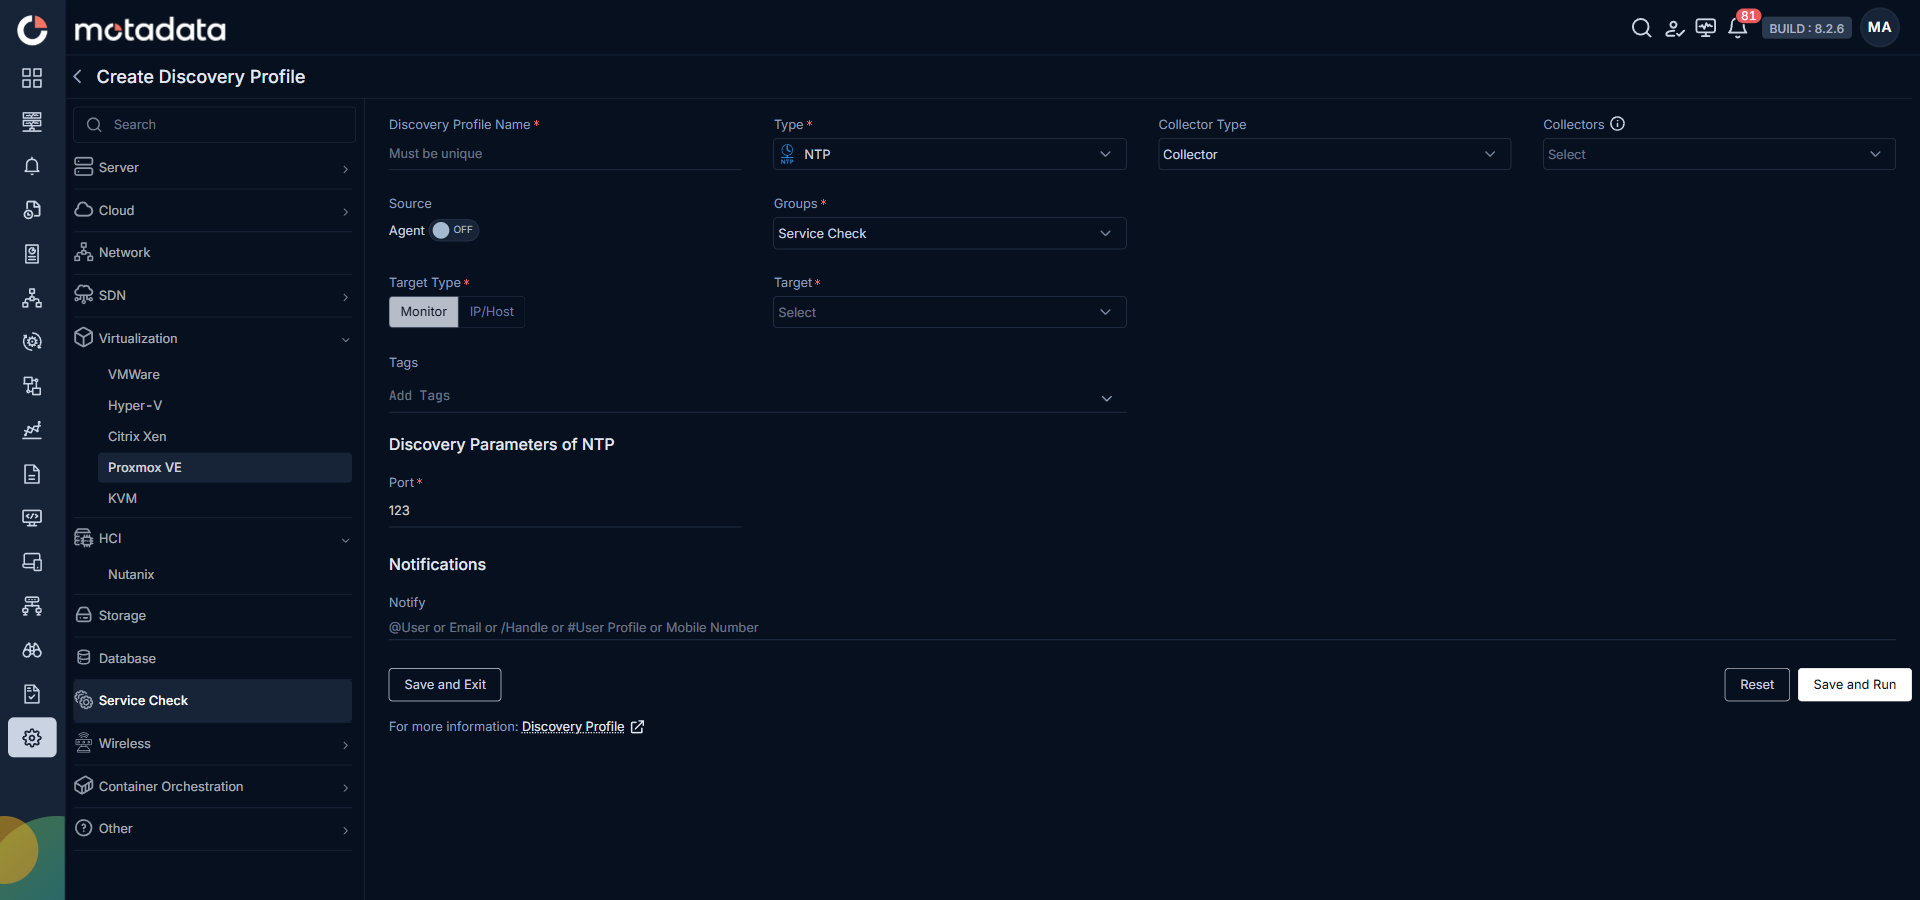
Task: Expand the Cloud category
Action: (x=213, y=211)
